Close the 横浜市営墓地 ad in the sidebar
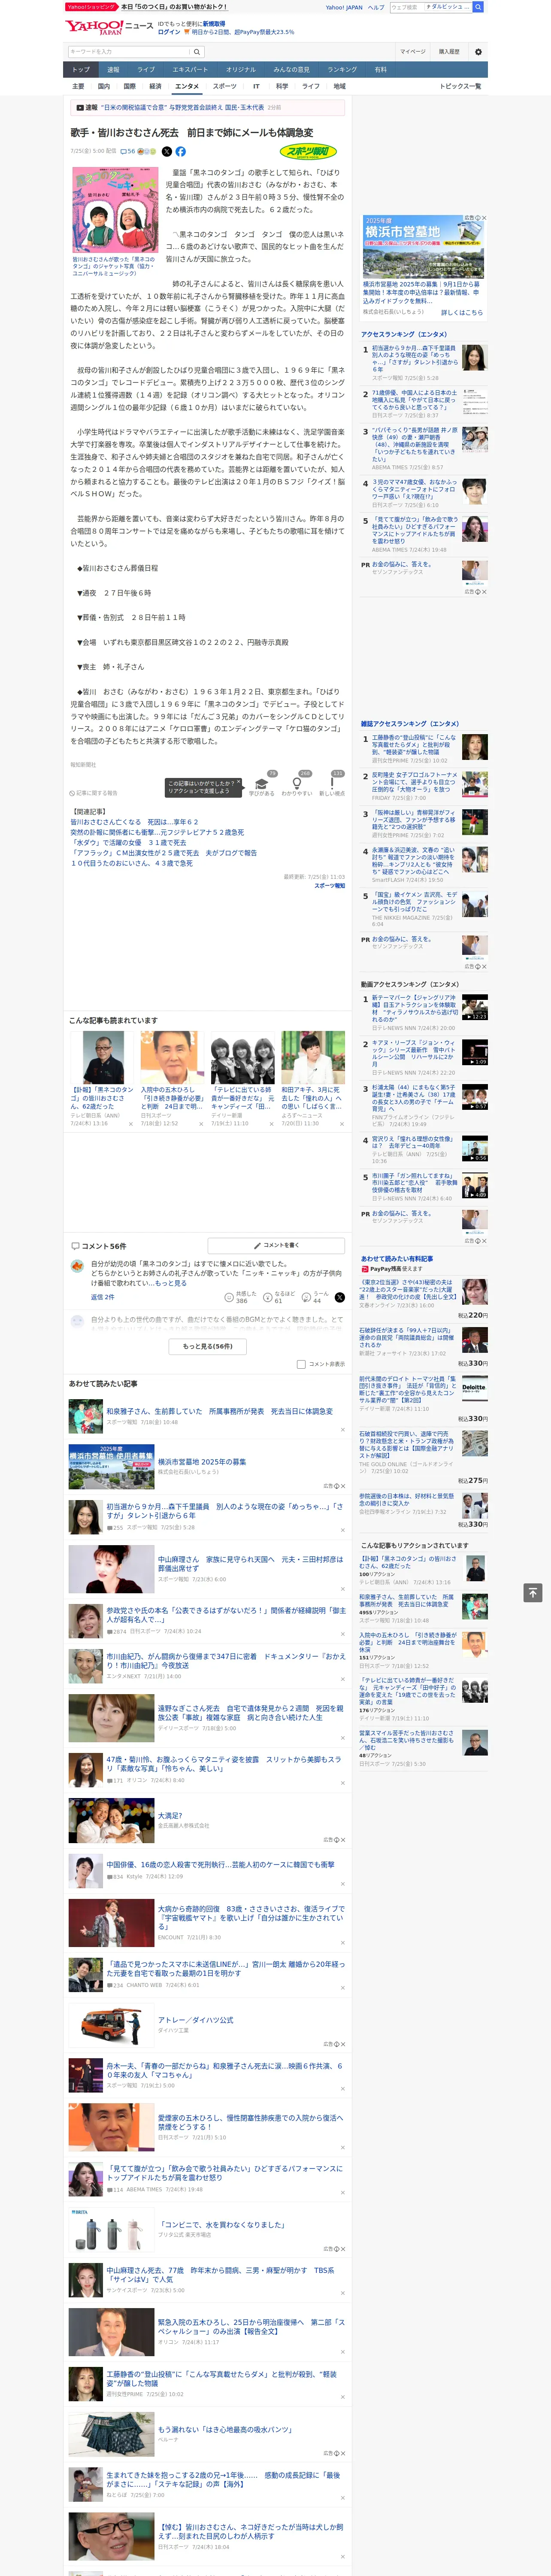 point(484,218)
